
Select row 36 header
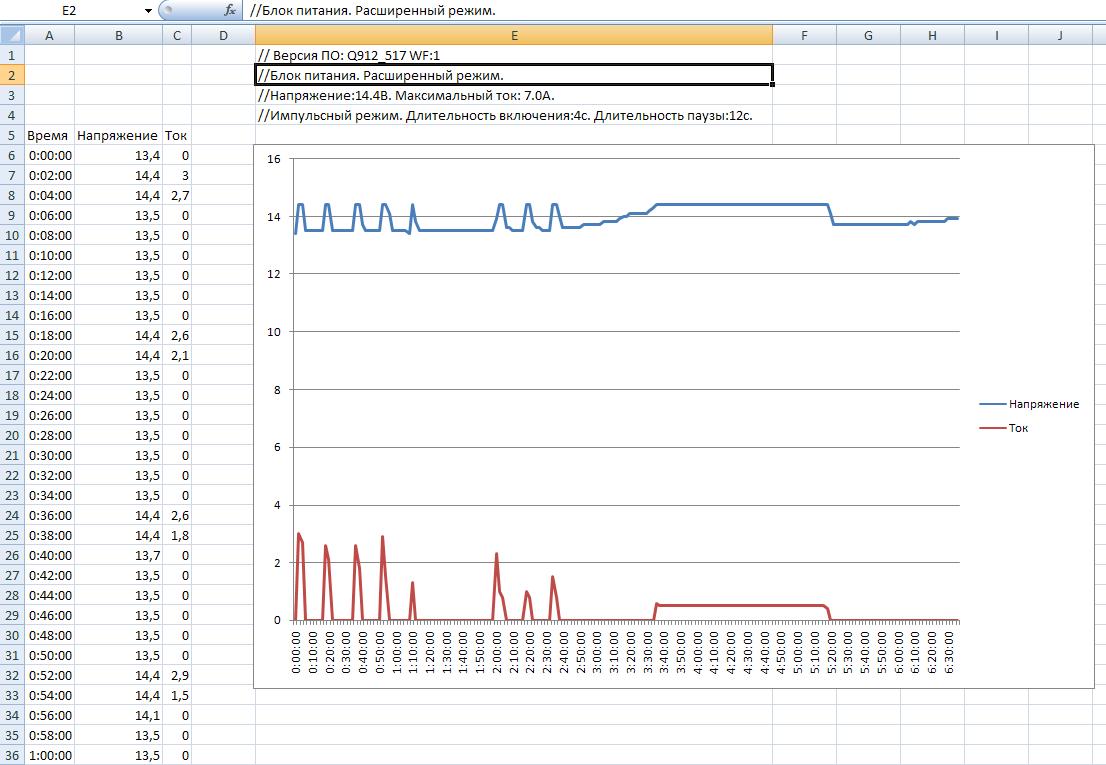[x=12, y=755]
